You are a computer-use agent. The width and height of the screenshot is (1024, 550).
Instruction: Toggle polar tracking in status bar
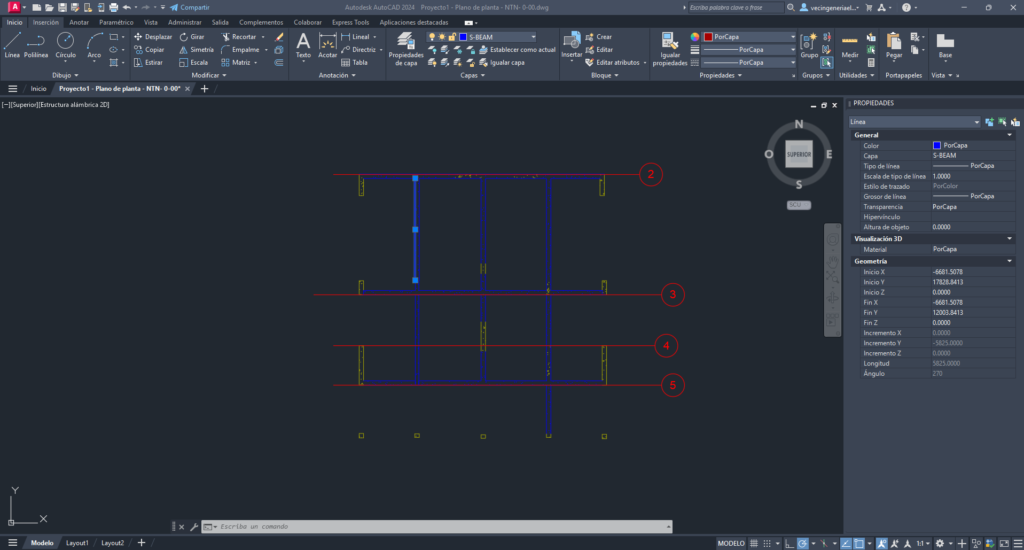click(803, 543)
